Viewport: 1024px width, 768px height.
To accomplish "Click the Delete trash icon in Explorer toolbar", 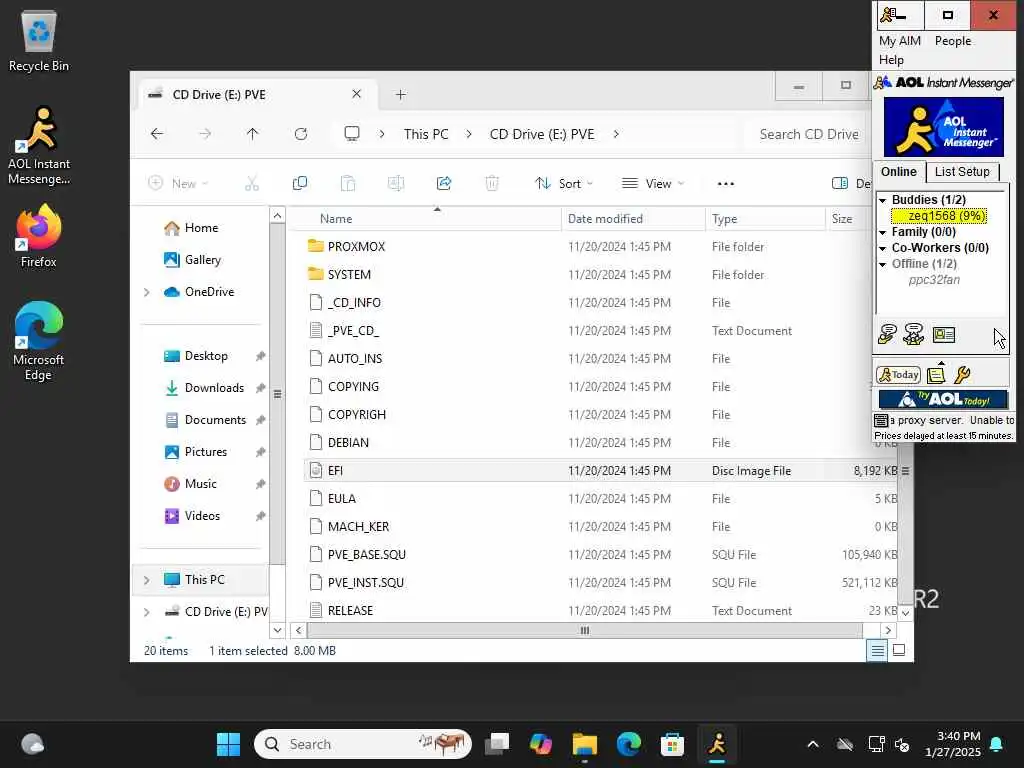I will 492,184.
